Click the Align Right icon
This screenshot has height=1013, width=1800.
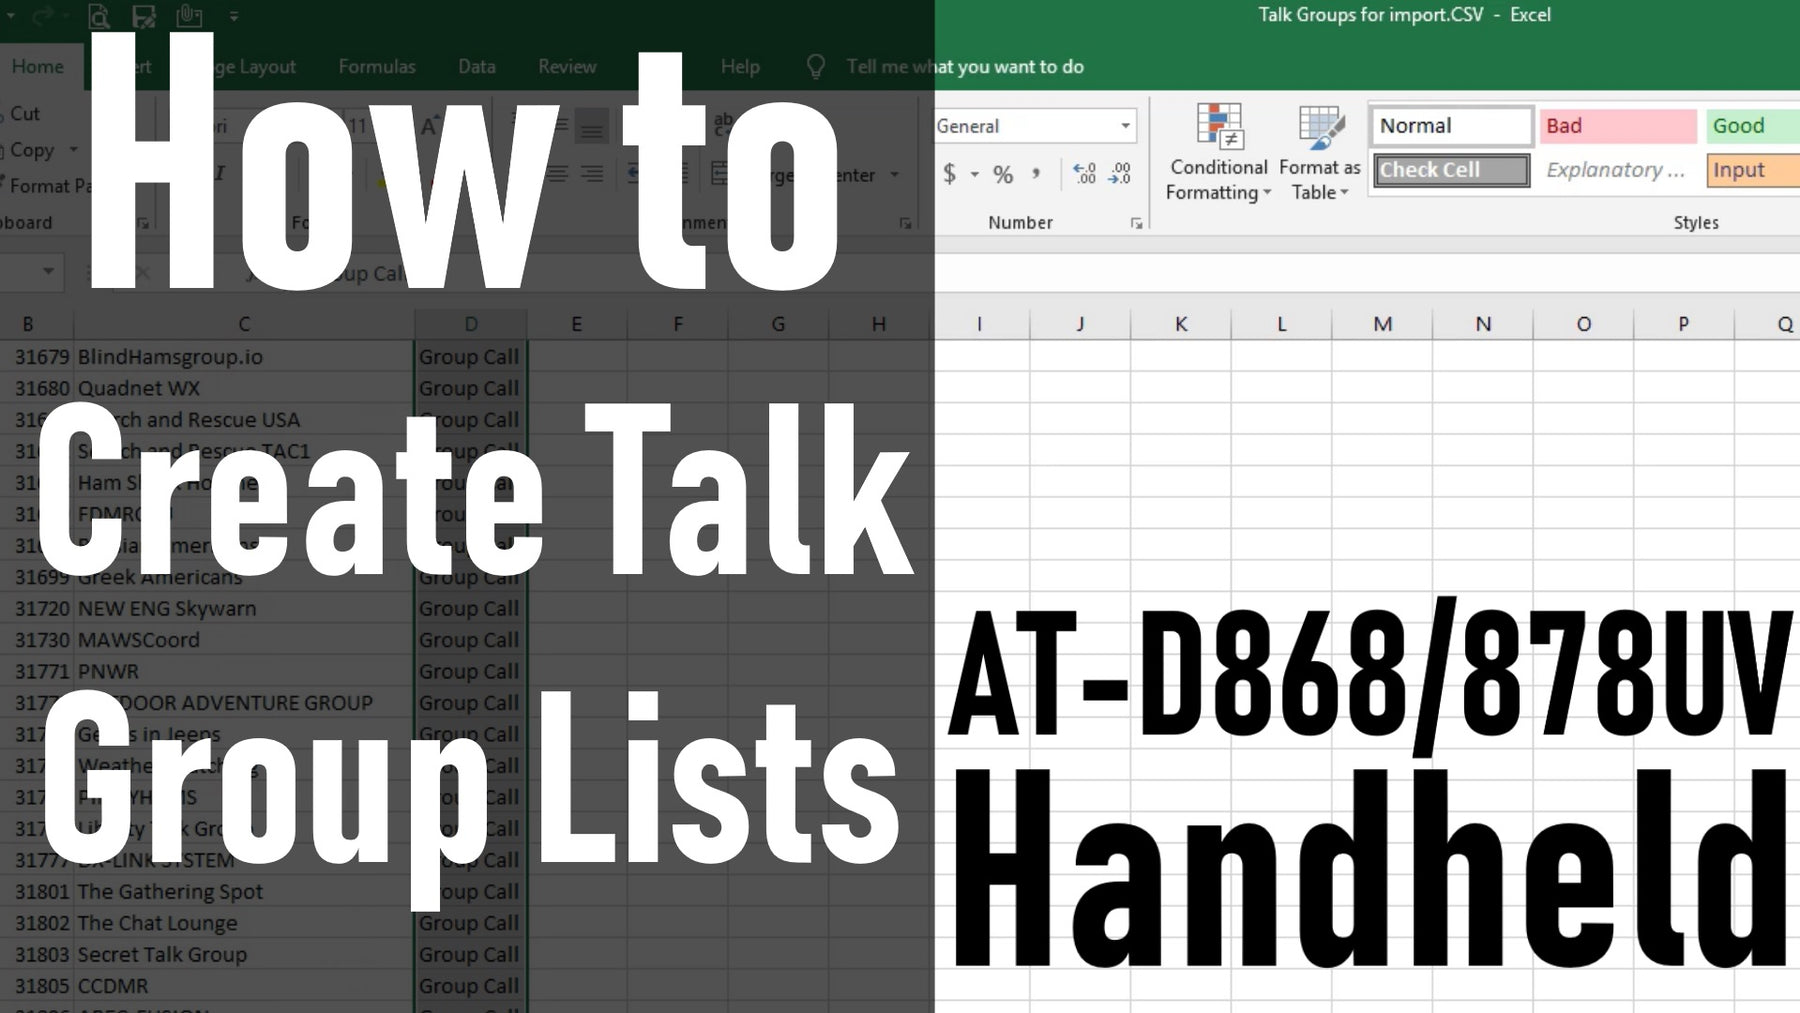593,174
